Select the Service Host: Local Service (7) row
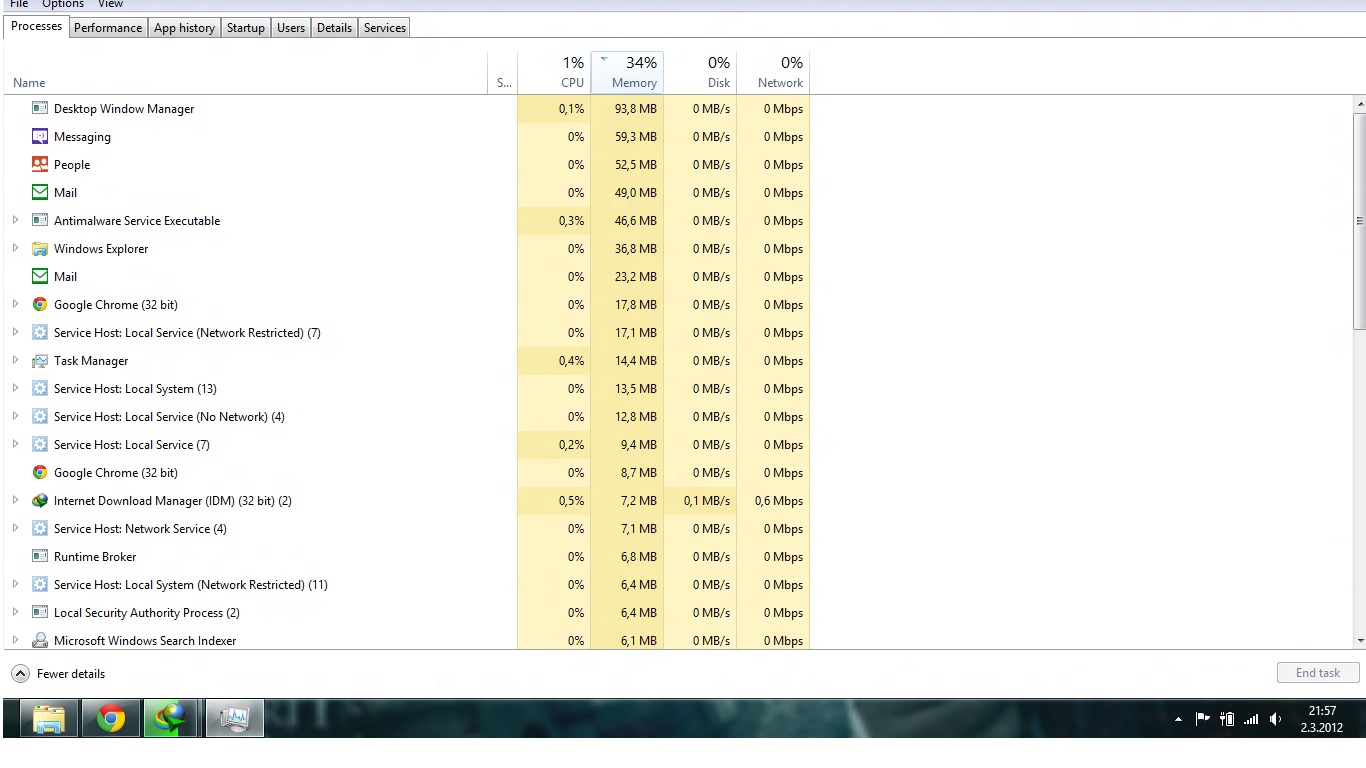This screenshot has height=768, width=1366. pos(408,444)
